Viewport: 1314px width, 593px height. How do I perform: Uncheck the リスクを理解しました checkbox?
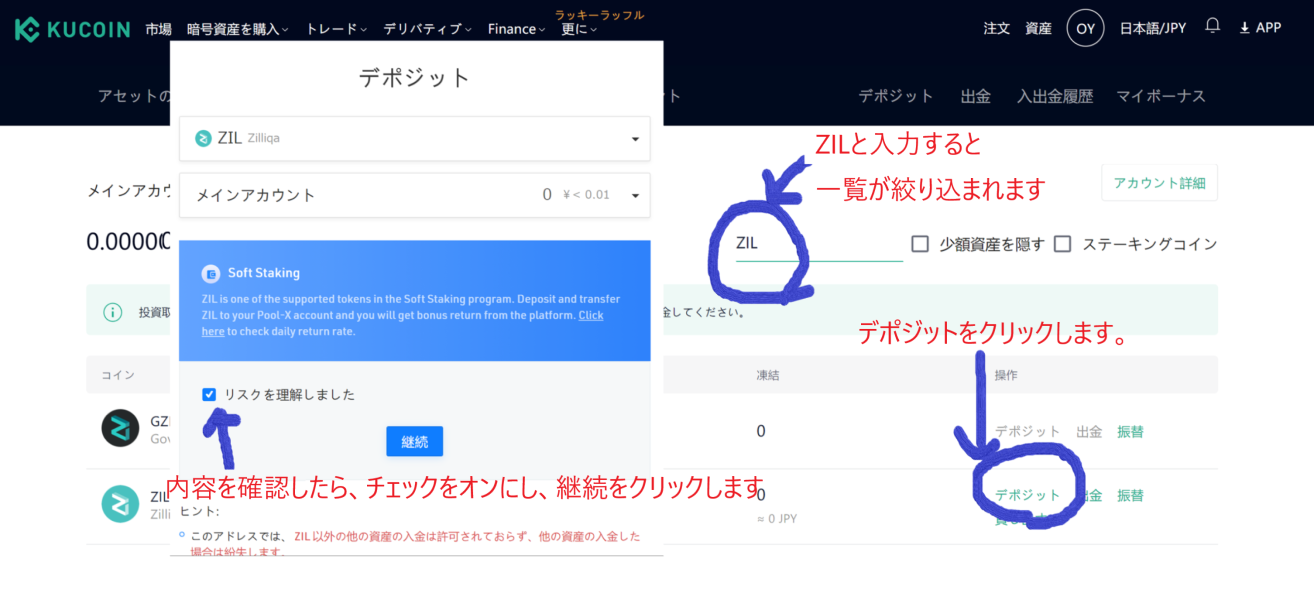(209, 394)
